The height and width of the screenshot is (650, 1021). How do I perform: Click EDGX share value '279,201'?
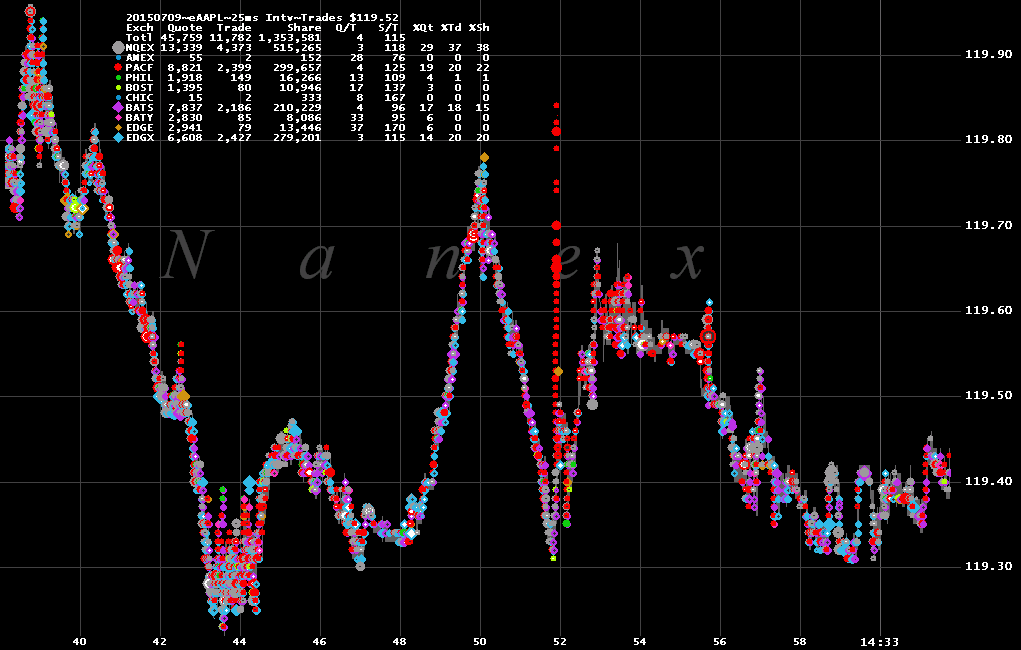[x=297, y=138]
